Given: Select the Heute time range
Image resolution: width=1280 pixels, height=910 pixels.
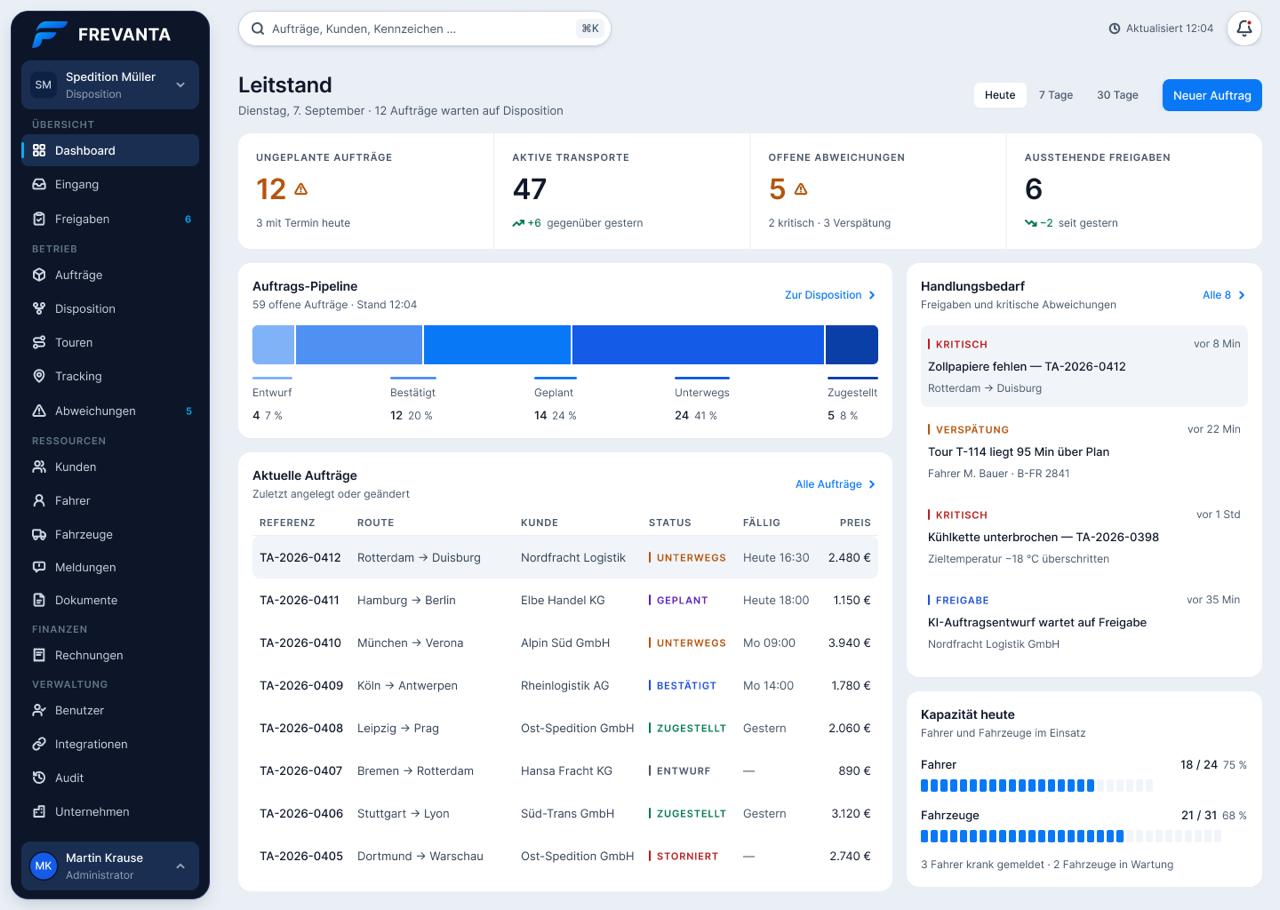Looking at the screenshot, I should click(1000, 95).
